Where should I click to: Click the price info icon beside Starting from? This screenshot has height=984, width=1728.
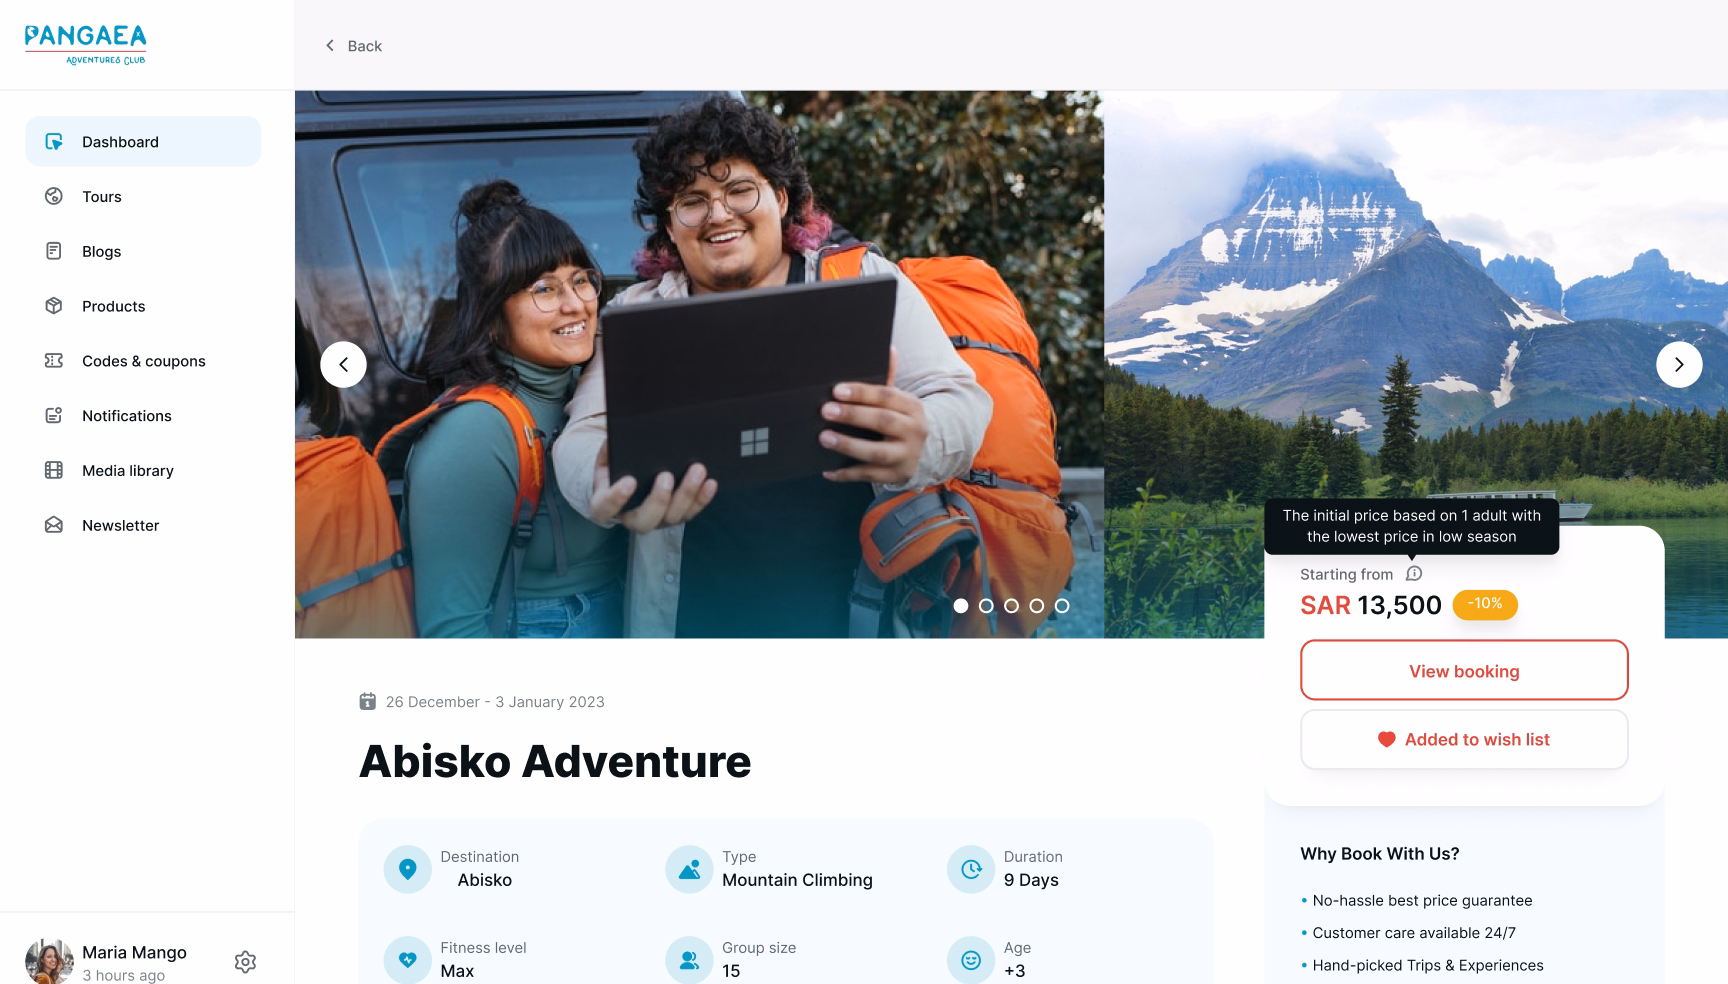coord(1413,574)
